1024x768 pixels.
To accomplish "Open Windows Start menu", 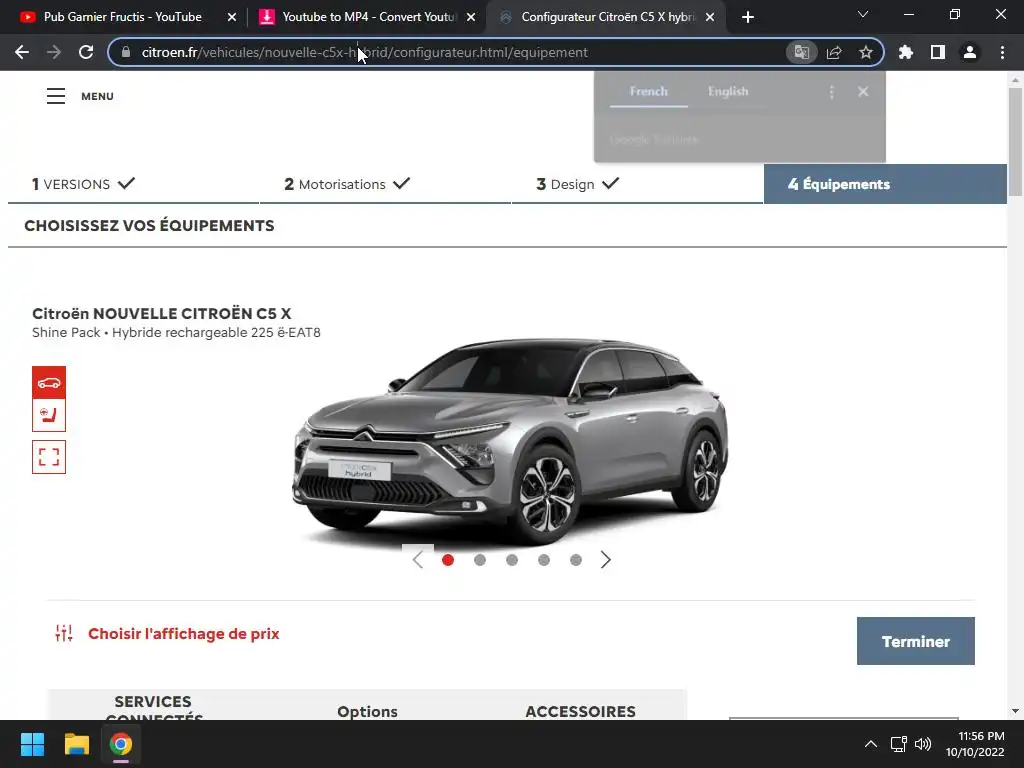I will point(32,744).
